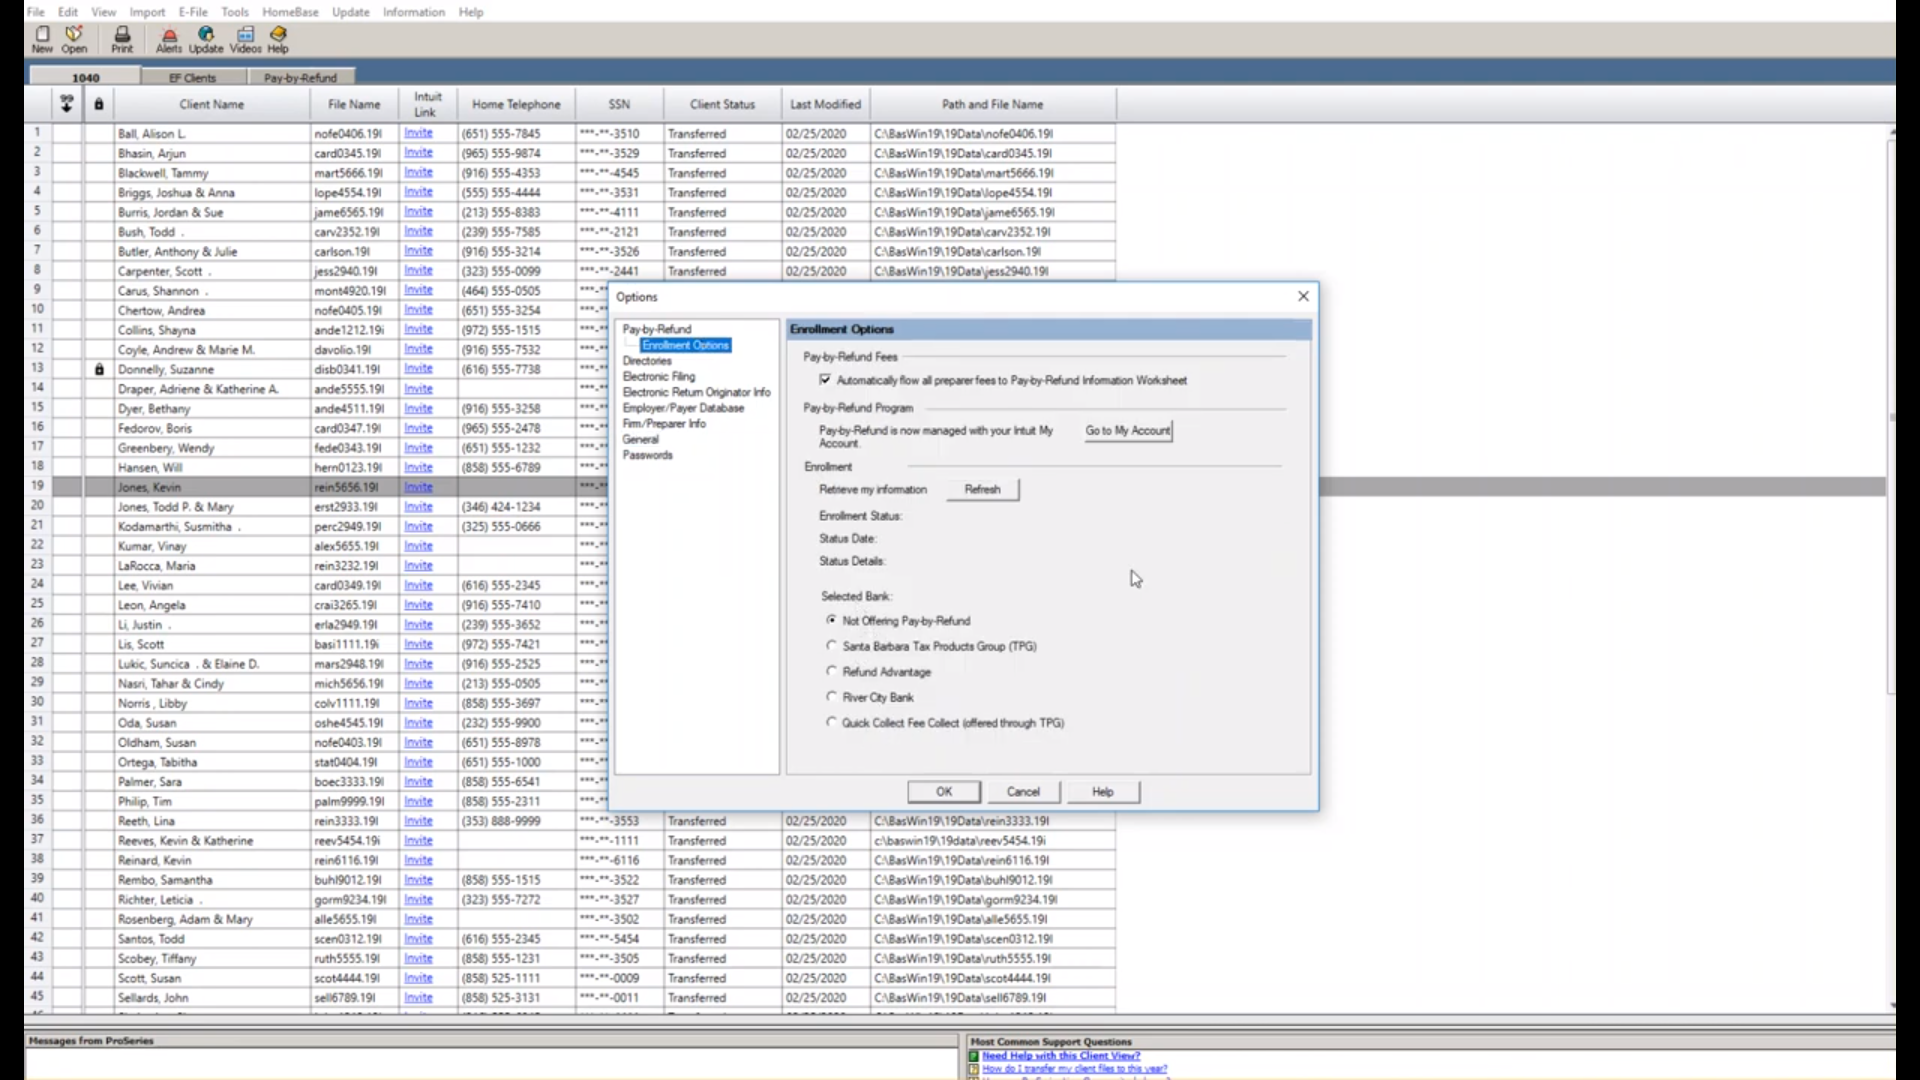Select the Blackwell, Tammy client name

pyautogui.click(x=163, y=173)
